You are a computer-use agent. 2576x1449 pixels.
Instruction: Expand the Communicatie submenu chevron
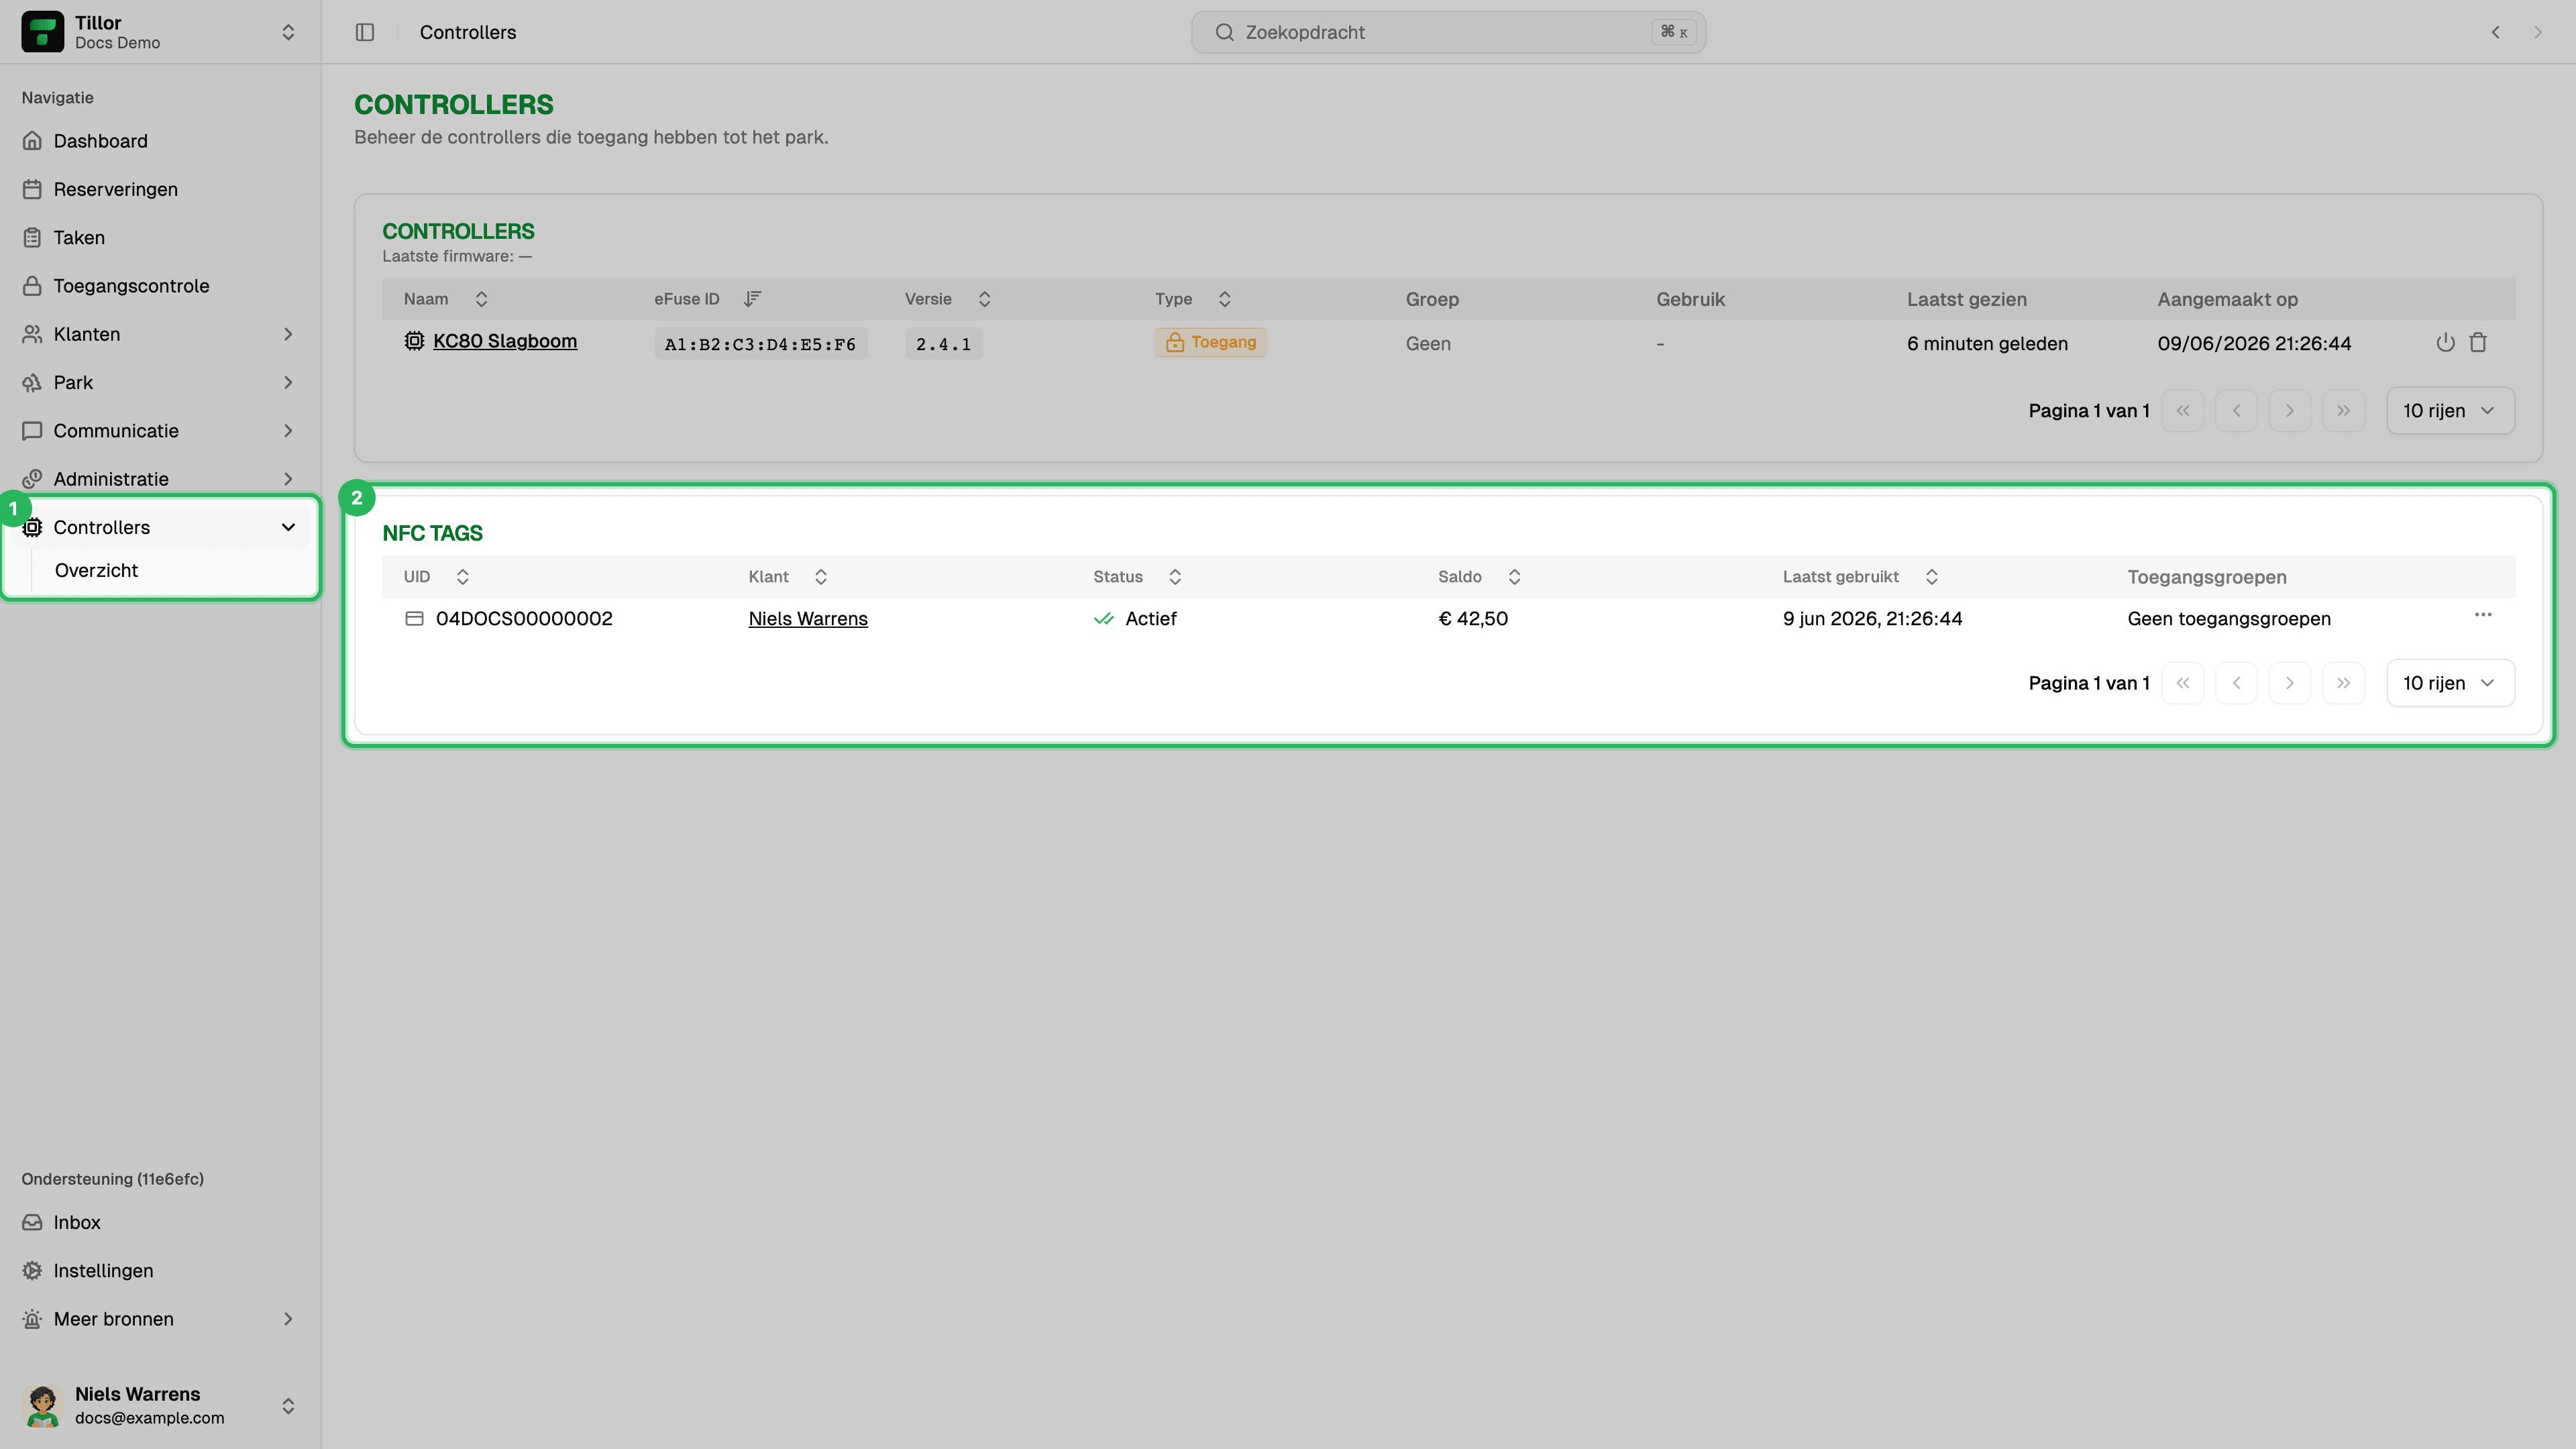(x=288, y=431)
